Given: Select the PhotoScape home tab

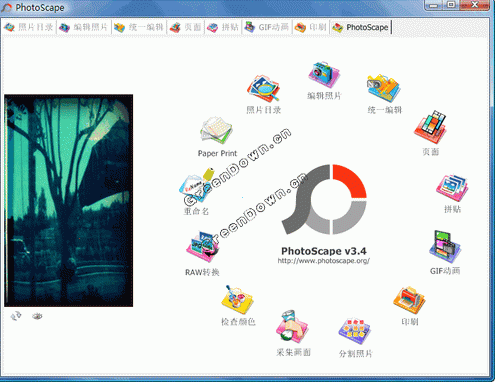Looking at the screenshot, I should pyautogui.click(x=361, y=27).
